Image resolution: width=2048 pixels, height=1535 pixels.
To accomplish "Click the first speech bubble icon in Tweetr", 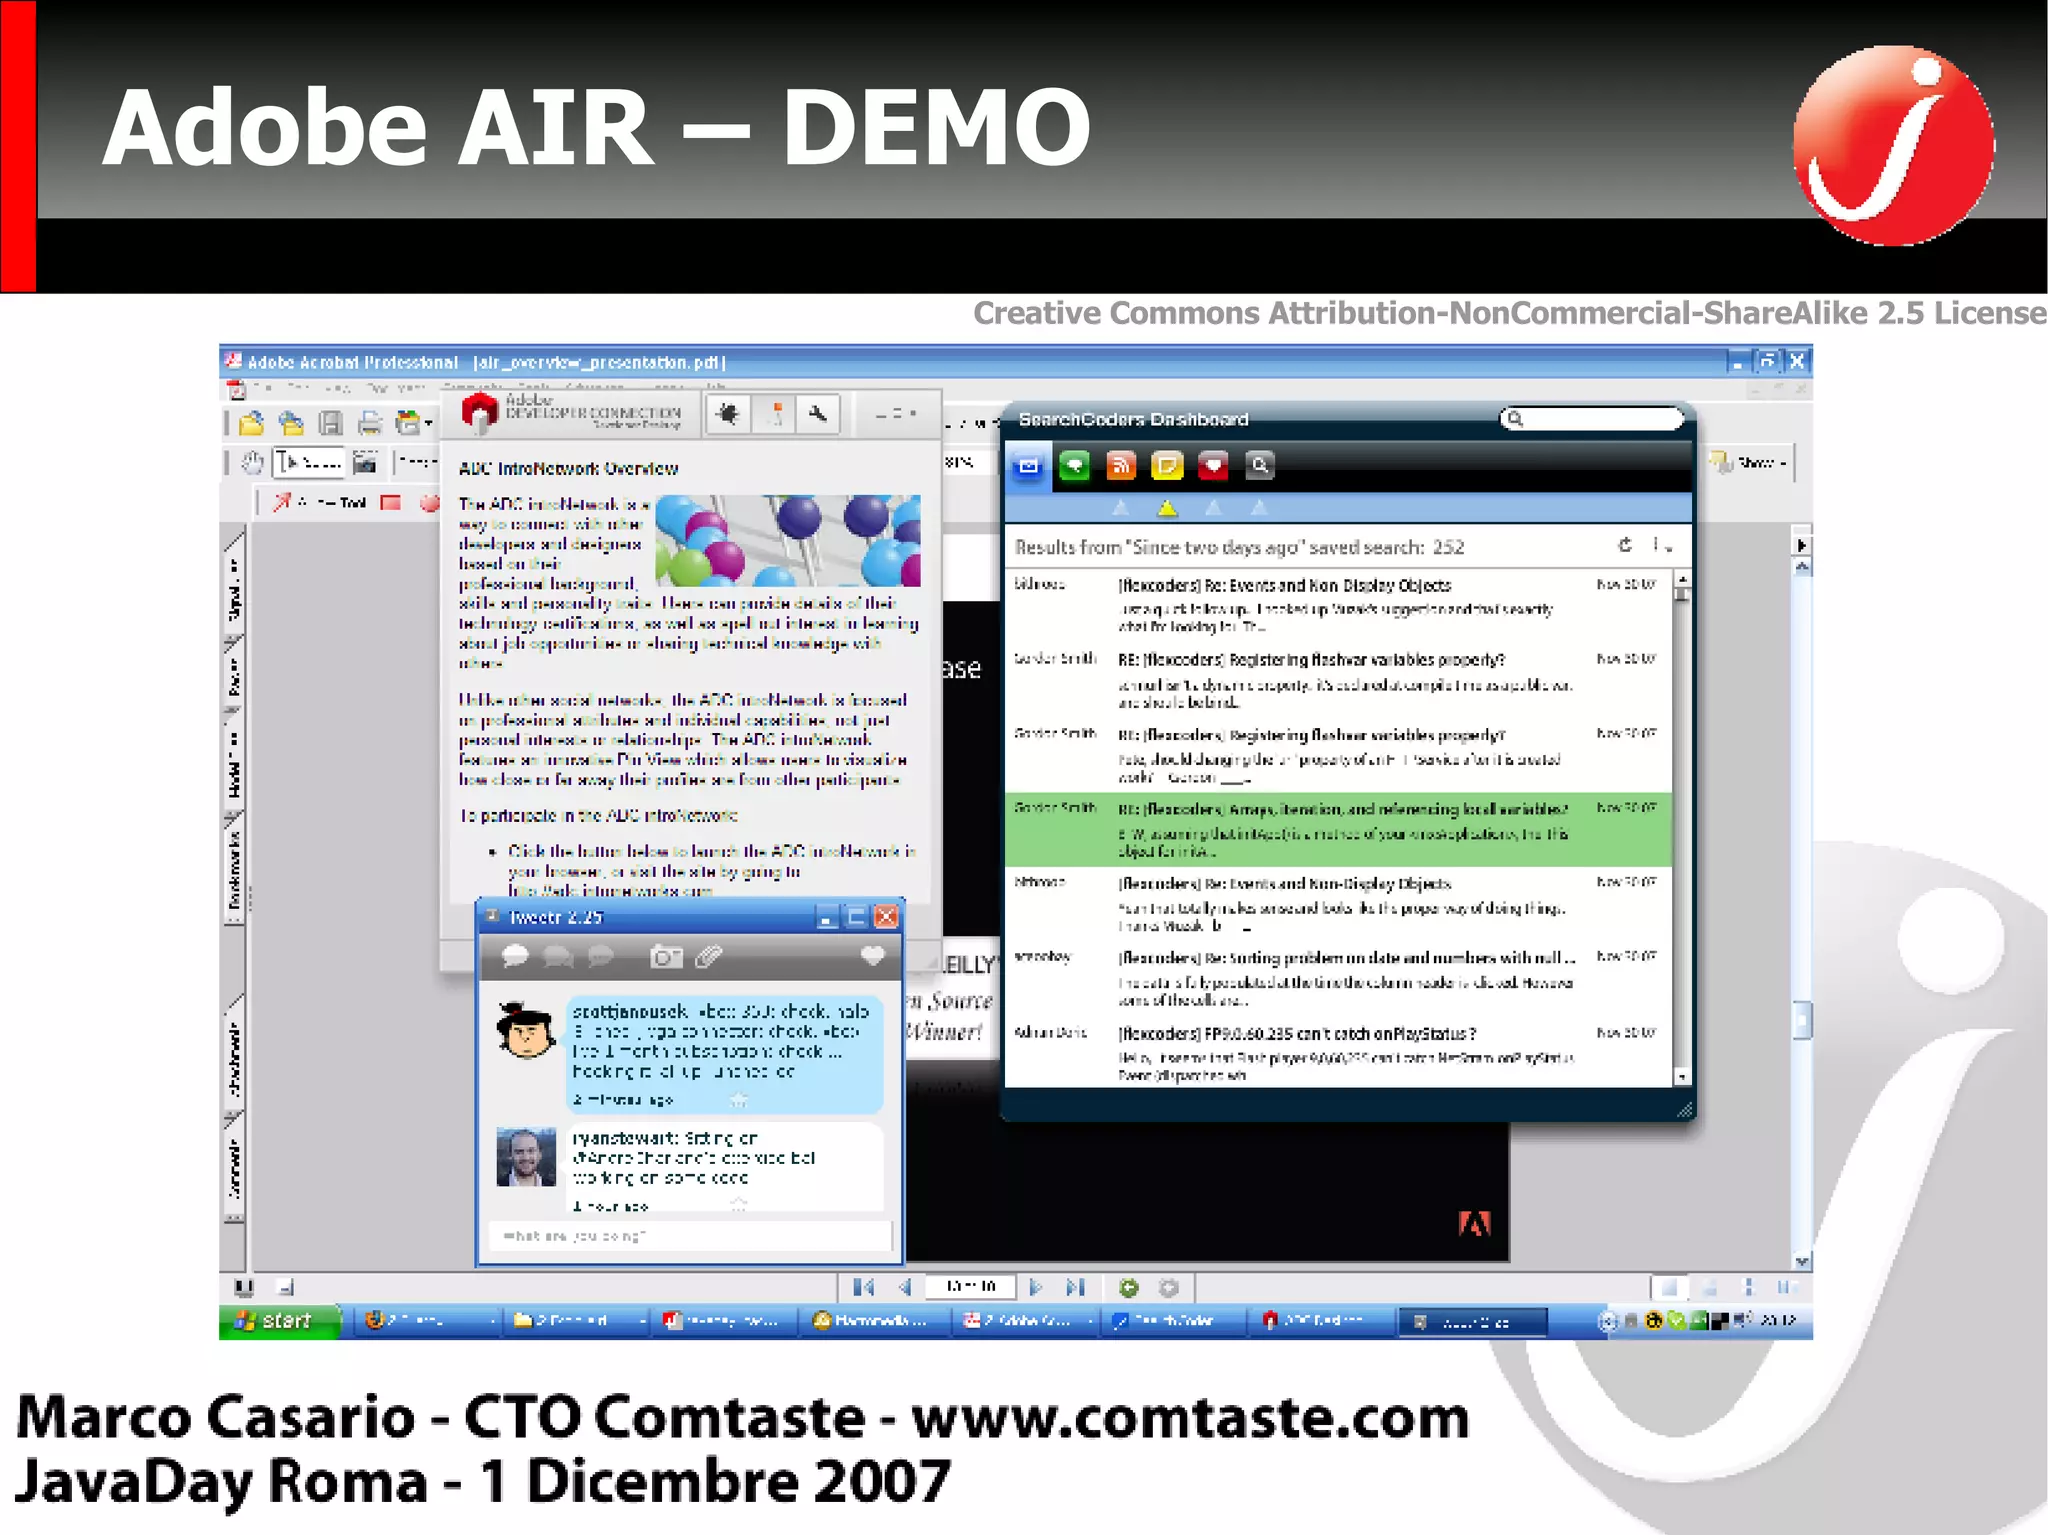I will coord(515,957).
